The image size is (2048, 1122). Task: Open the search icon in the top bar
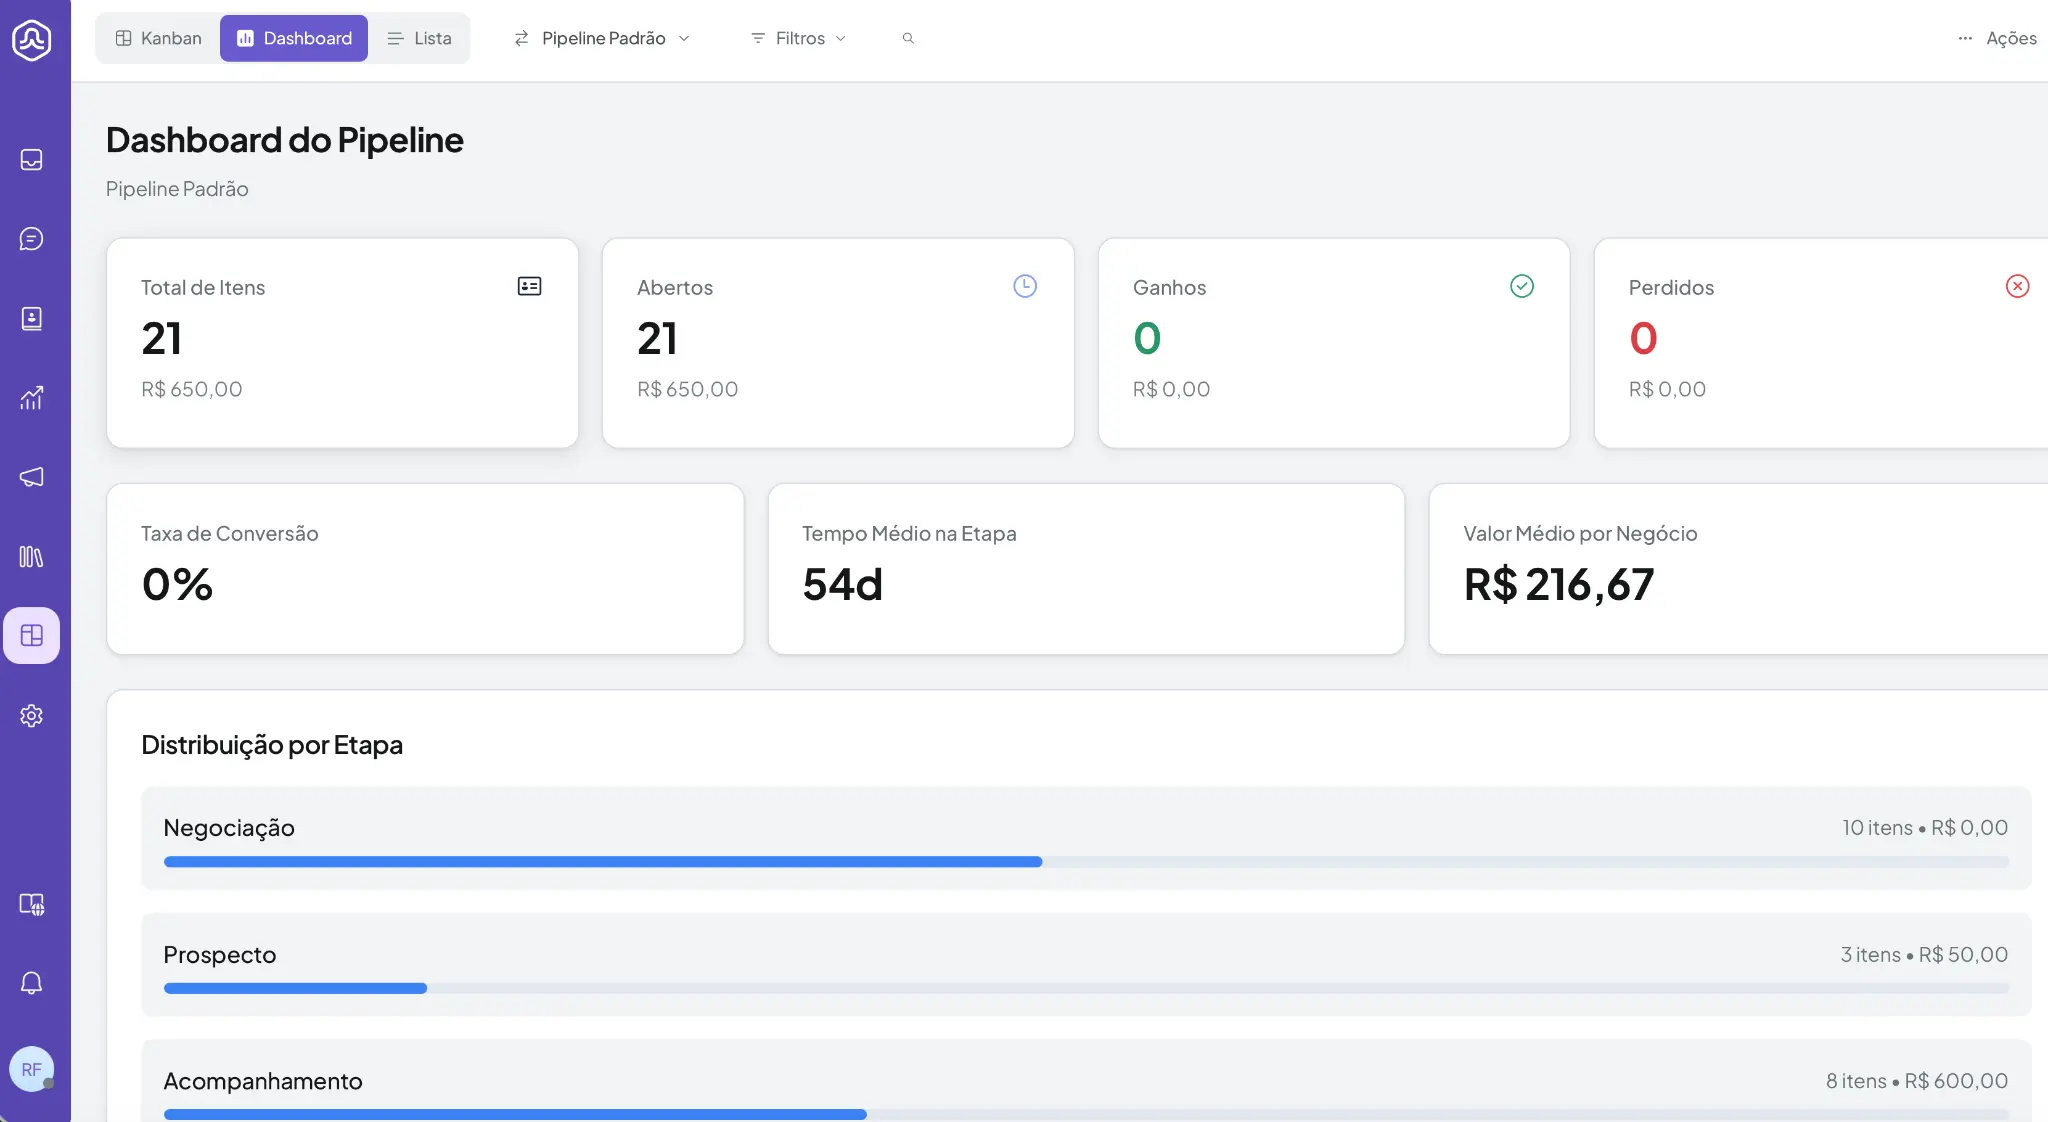click(908, 38)
